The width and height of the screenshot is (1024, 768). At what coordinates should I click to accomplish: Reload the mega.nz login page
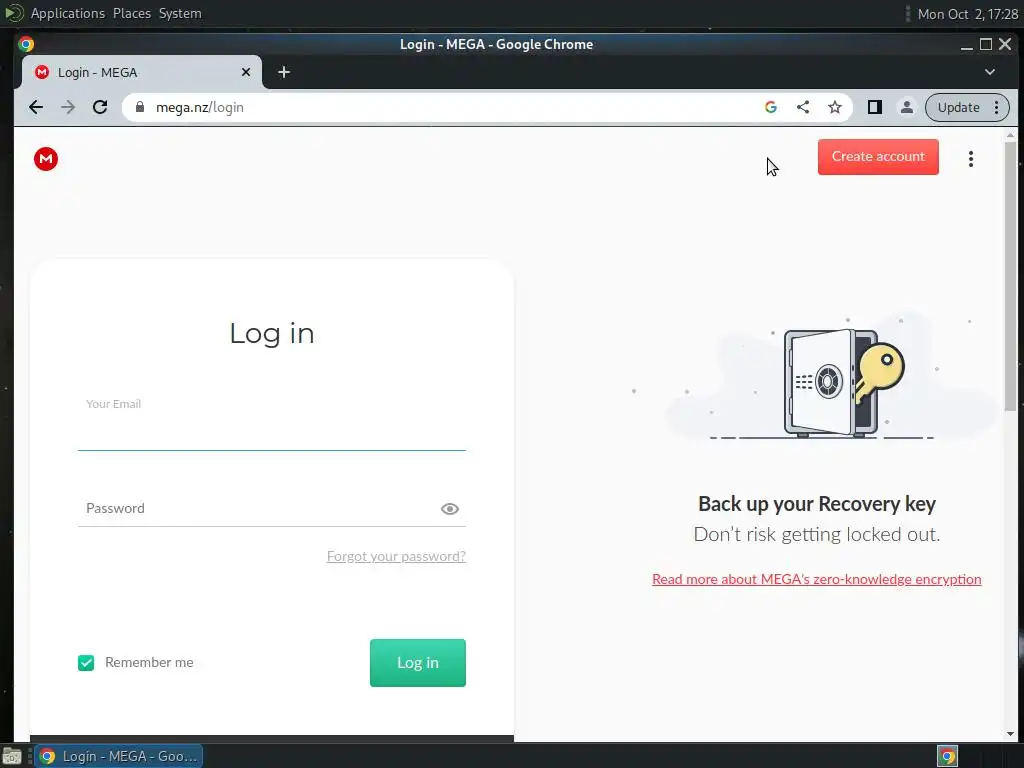point(100,107)
